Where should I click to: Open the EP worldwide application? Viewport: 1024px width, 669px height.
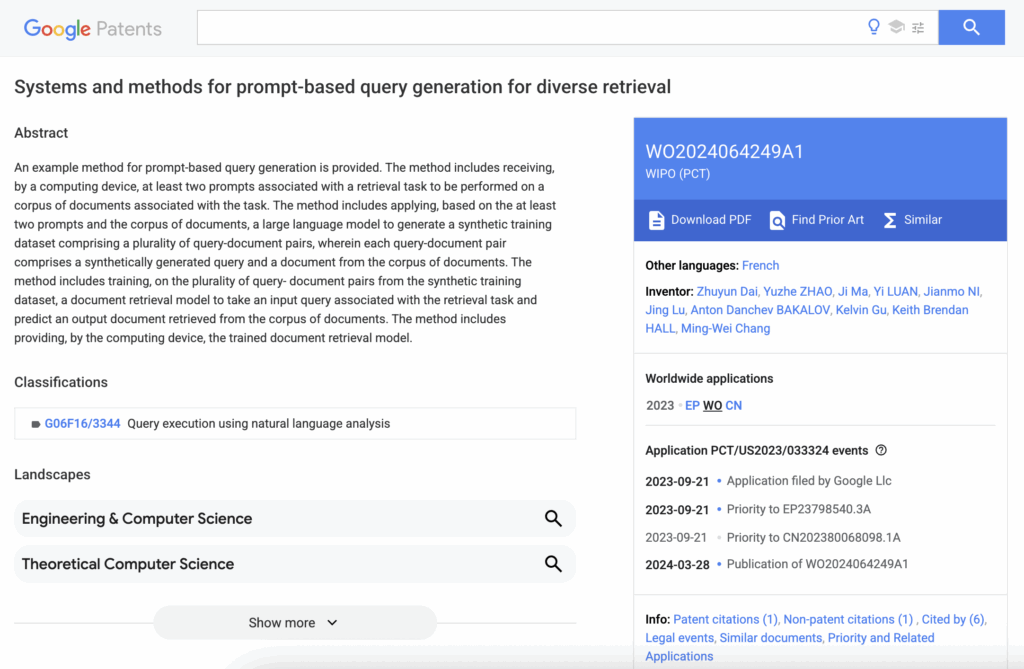click(692, 406)
